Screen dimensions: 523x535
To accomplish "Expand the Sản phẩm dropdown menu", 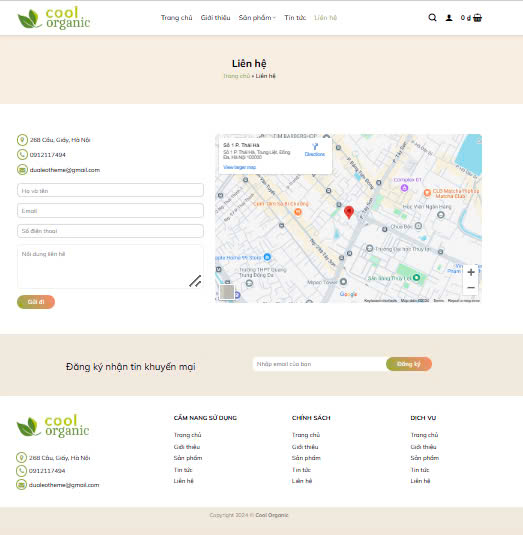I will pos(257,18).
